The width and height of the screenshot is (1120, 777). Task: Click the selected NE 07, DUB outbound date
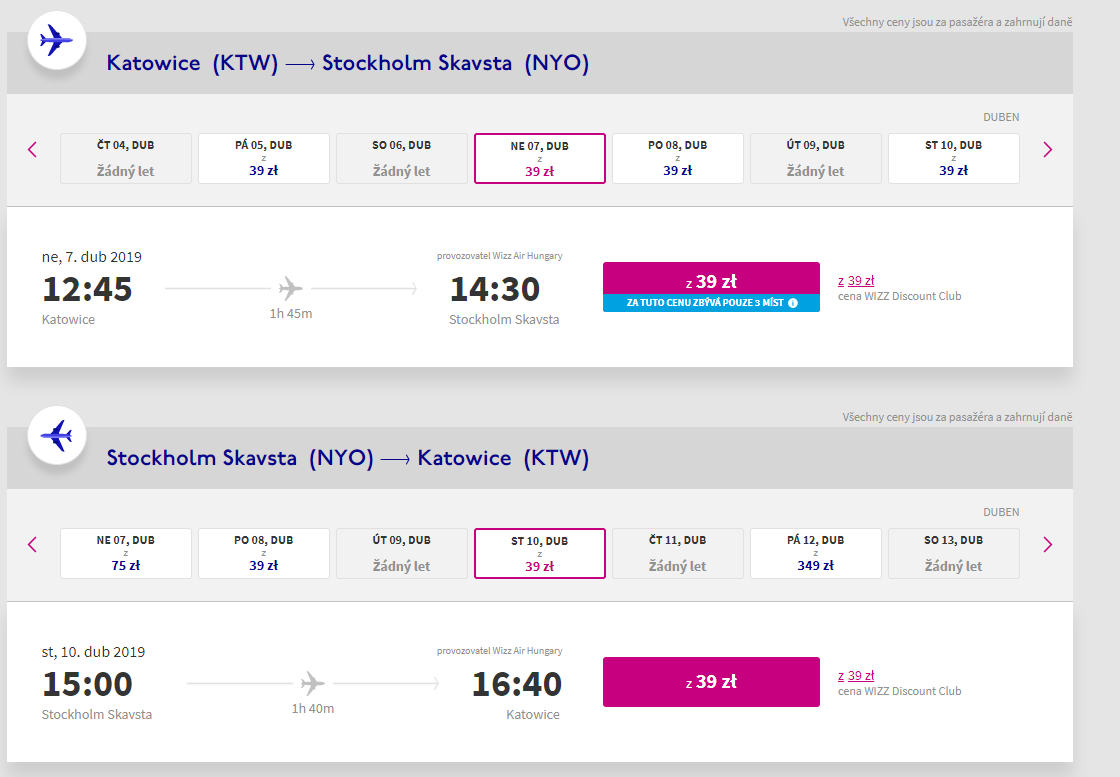[x=539, y=159]
